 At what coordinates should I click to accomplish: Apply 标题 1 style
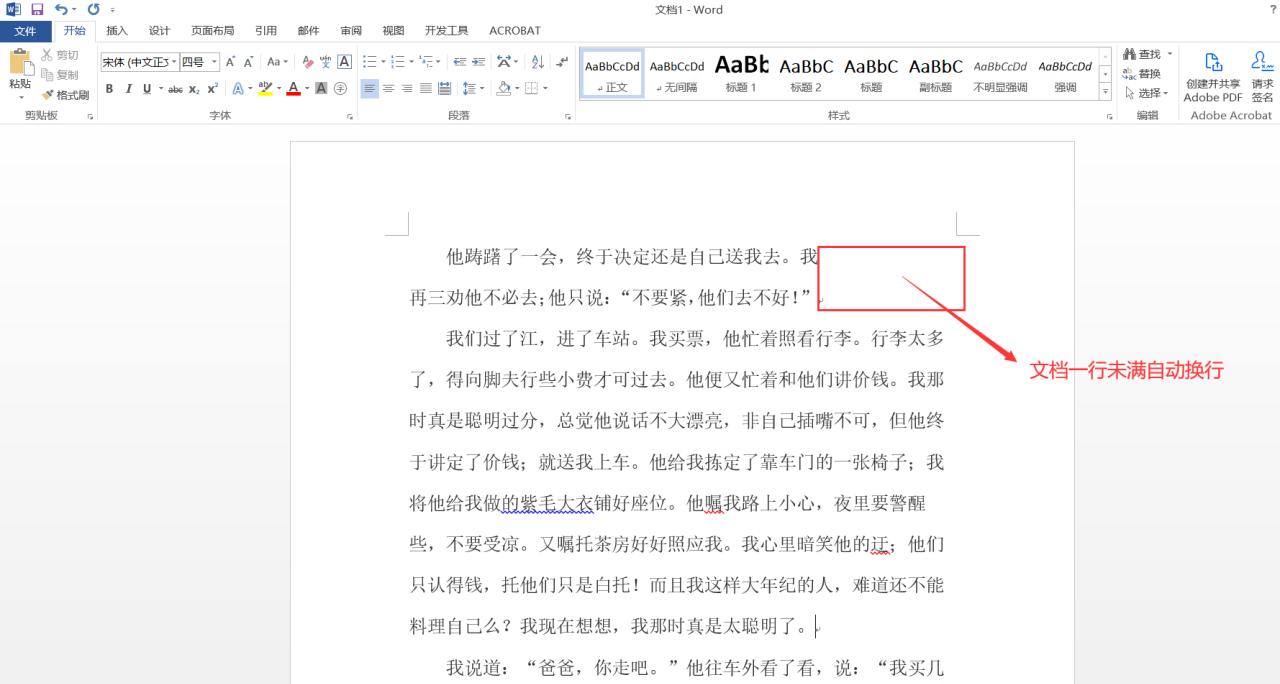coord(741,74)
